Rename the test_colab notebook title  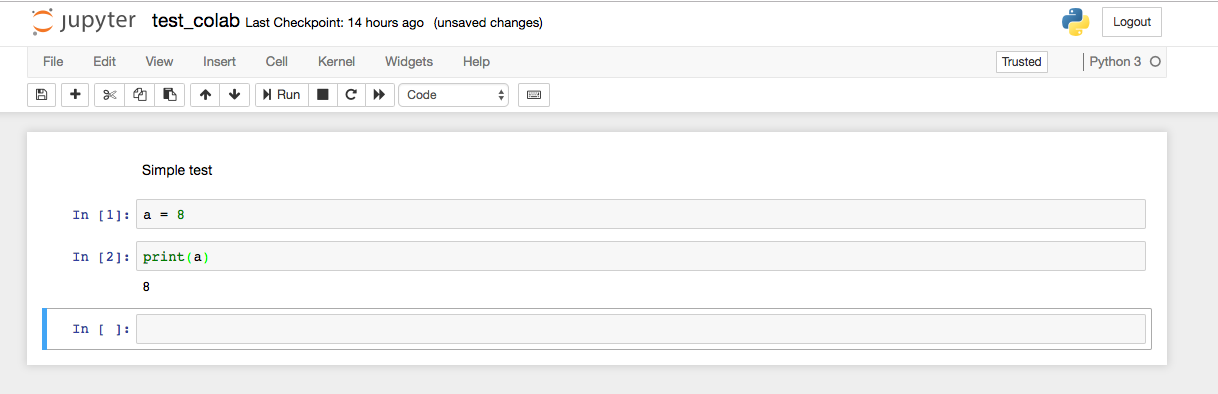tap(196, 21)
